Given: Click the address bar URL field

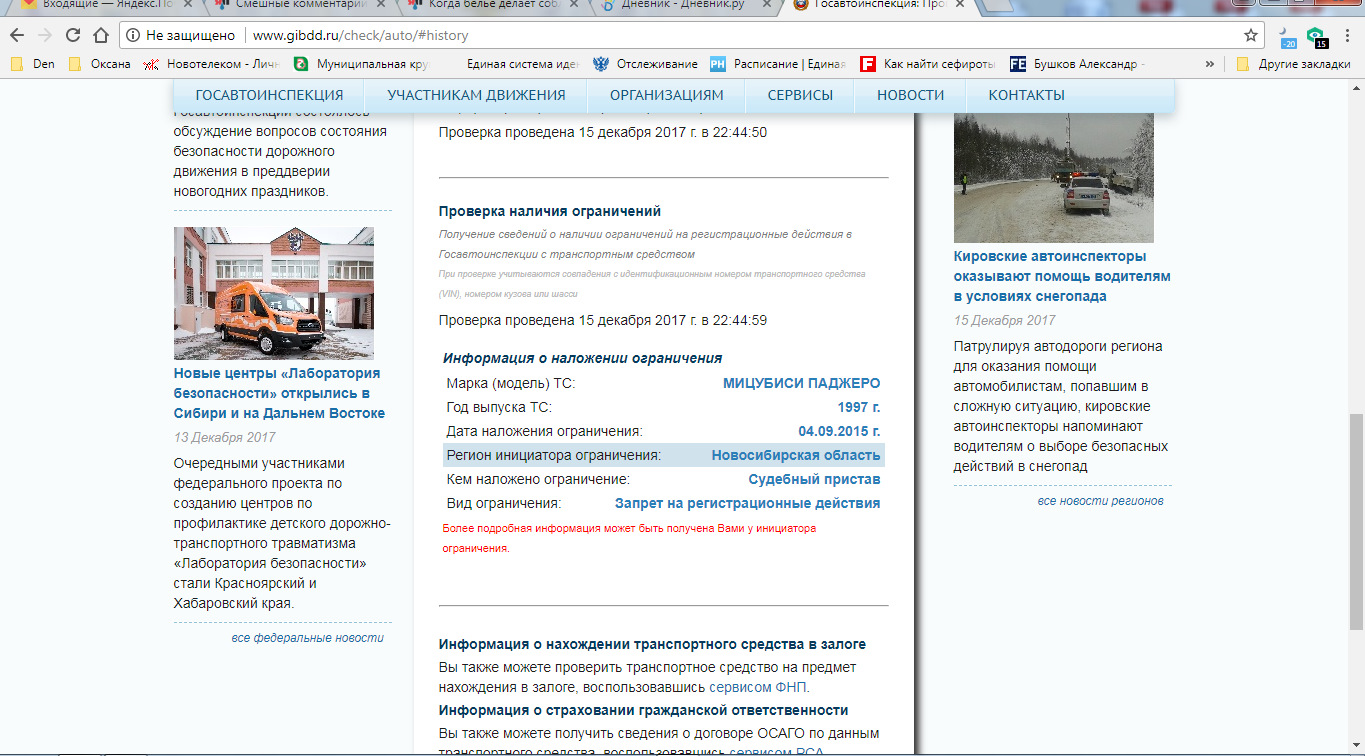Looking at the screenshot, I should click(740, 35).
